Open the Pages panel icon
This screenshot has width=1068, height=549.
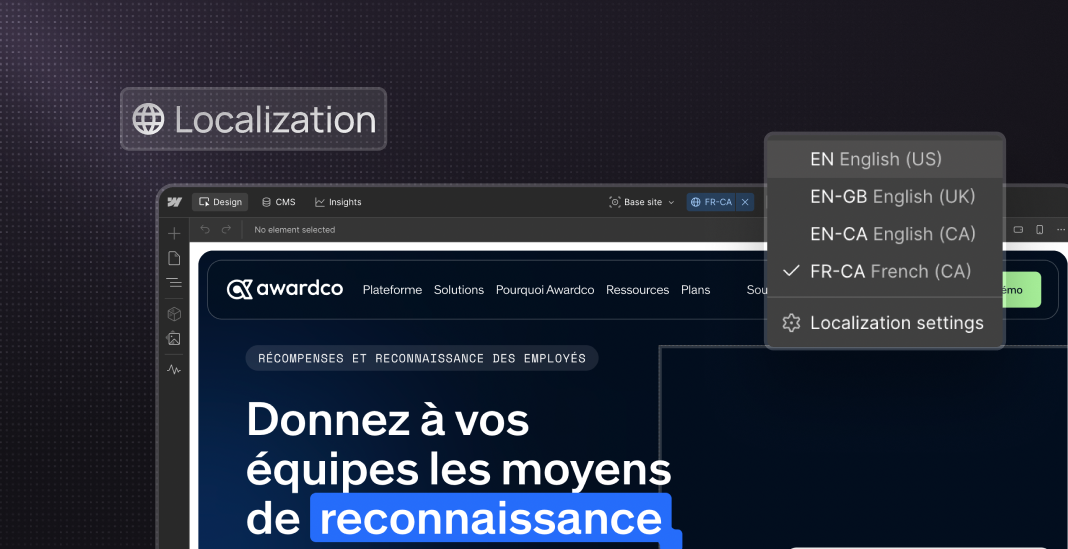tap(174, 258)
